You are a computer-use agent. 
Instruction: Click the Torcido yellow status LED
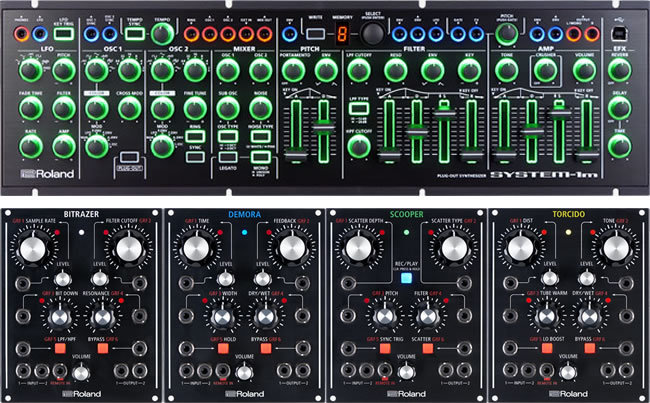[x=568, y=232]
